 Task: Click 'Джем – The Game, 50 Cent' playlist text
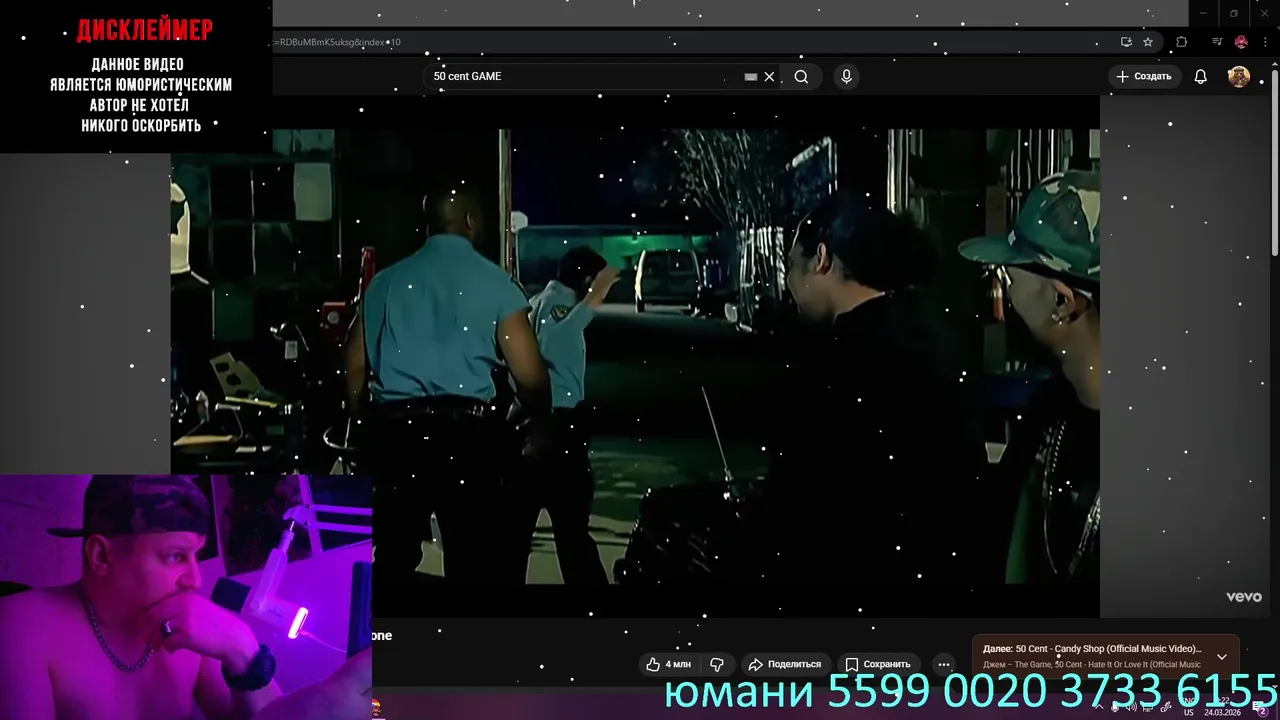(x=1092, y=665)
